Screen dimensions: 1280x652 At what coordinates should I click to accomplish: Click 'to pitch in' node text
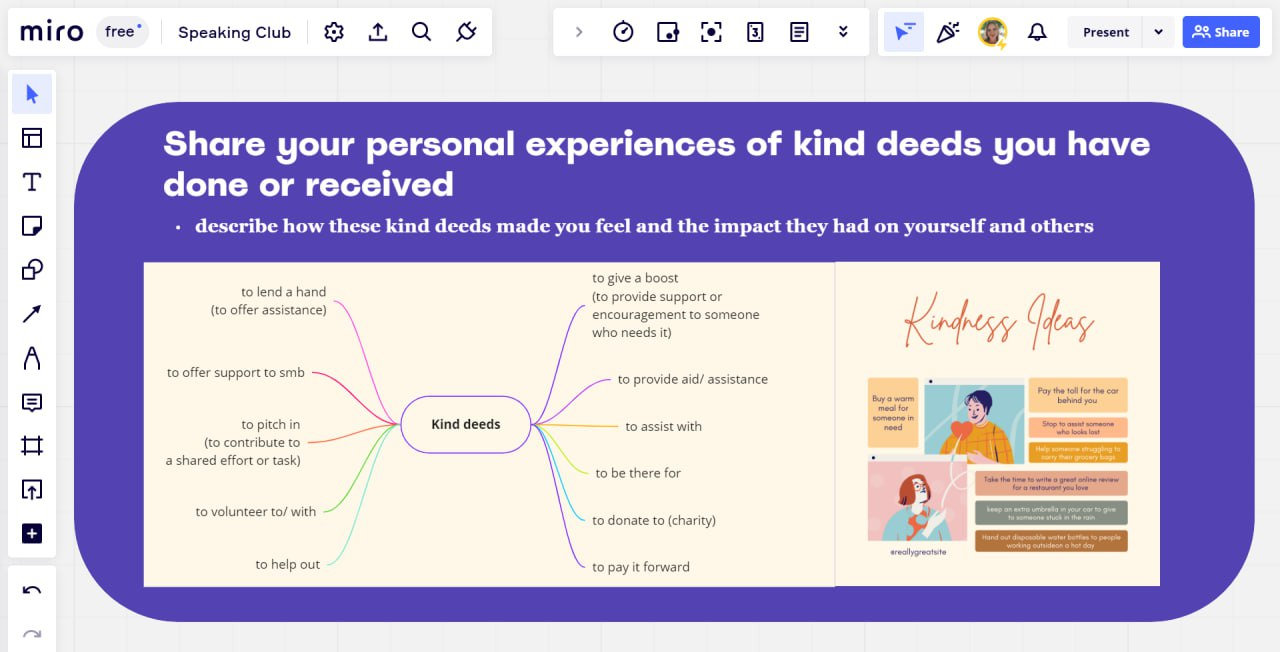point(235,442)
